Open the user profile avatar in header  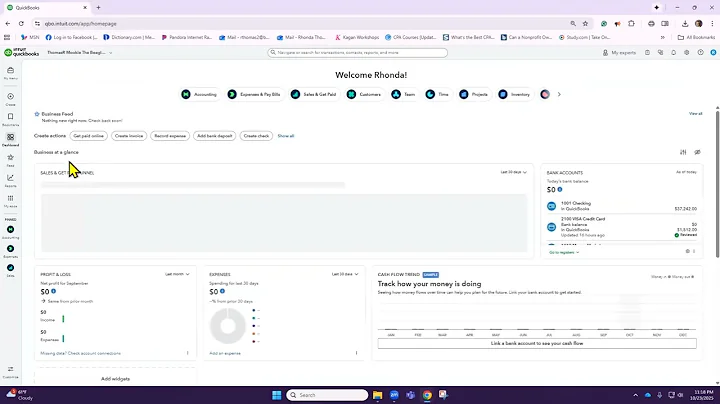[x=713, y=53]
